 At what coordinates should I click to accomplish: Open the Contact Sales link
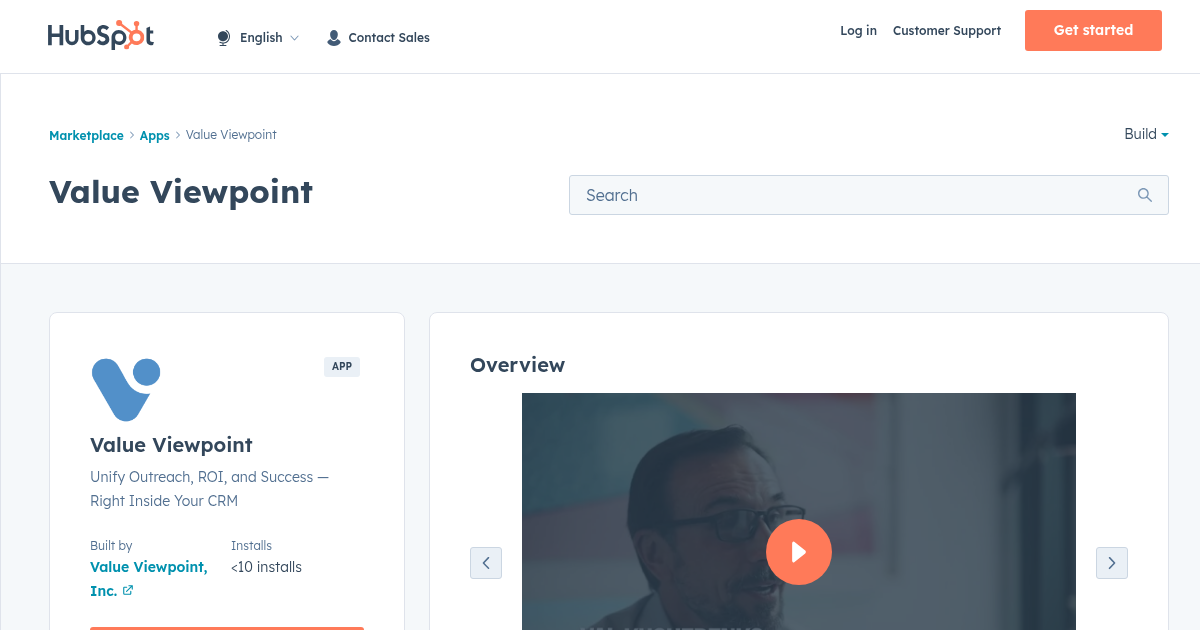pos(389,38)
